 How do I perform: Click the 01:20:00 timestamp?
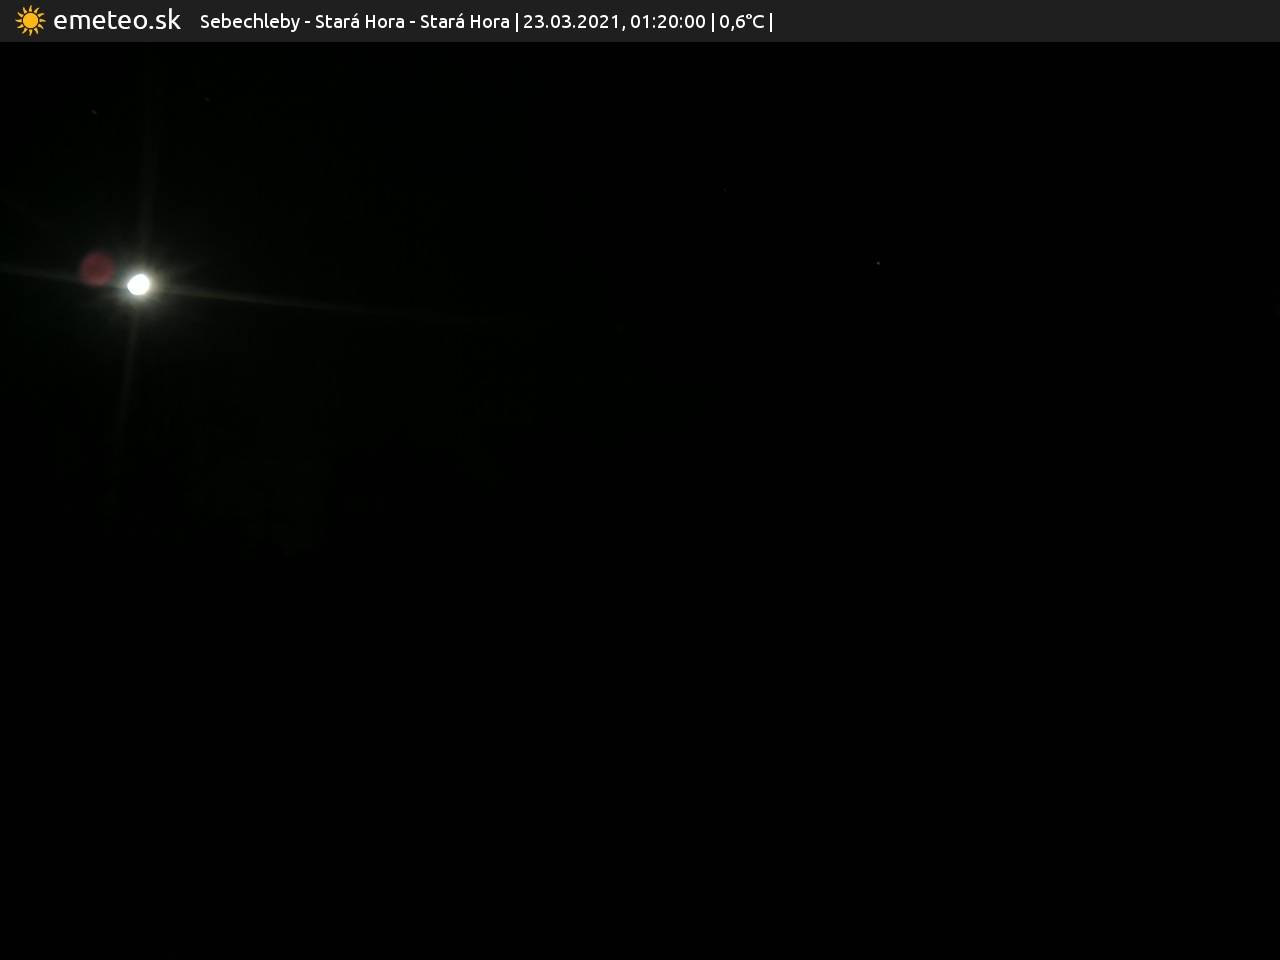(667, 22)
